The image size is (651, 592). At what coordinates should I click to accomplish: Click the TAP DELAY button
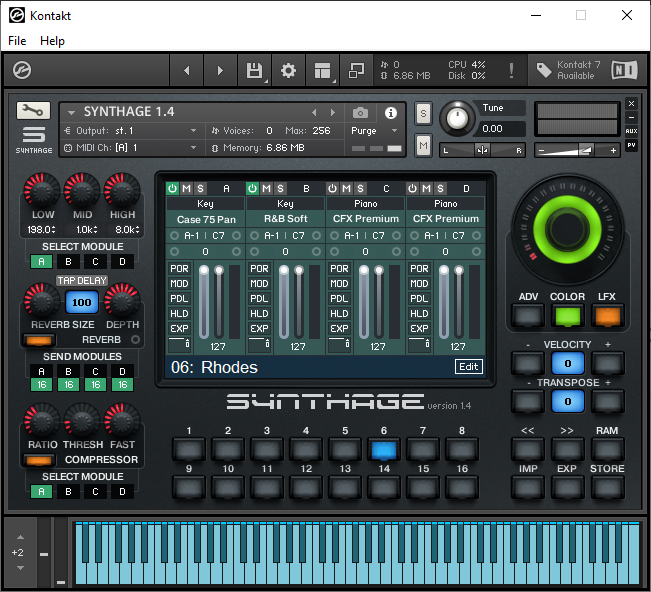click(x=82, y=281)
